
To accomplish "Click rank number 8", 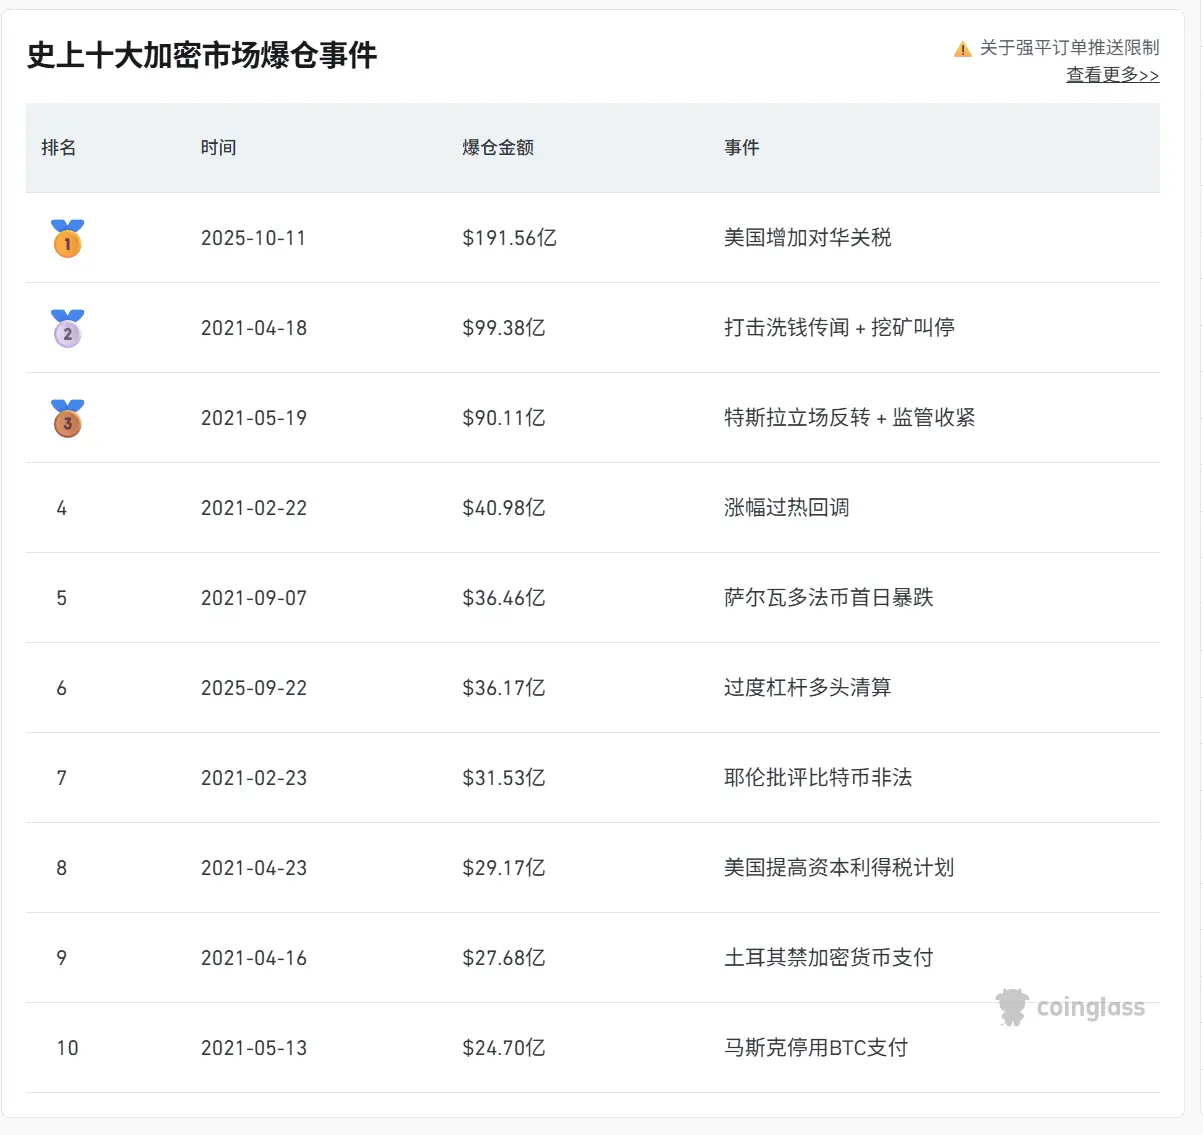I will click(x=62, y=868).
